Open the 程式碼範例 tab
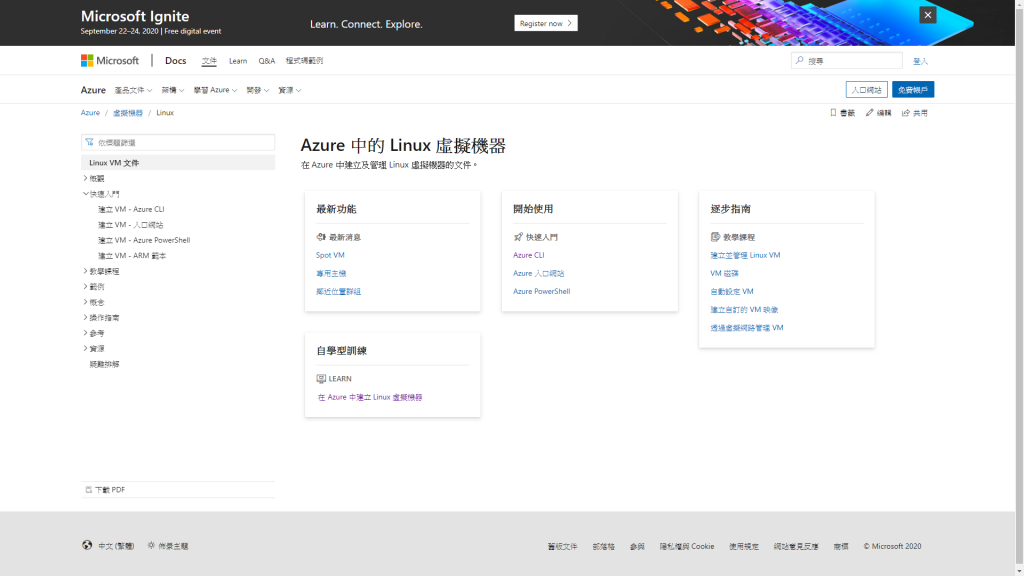This screenshot has height=576, width=1024. click(304, 61)
